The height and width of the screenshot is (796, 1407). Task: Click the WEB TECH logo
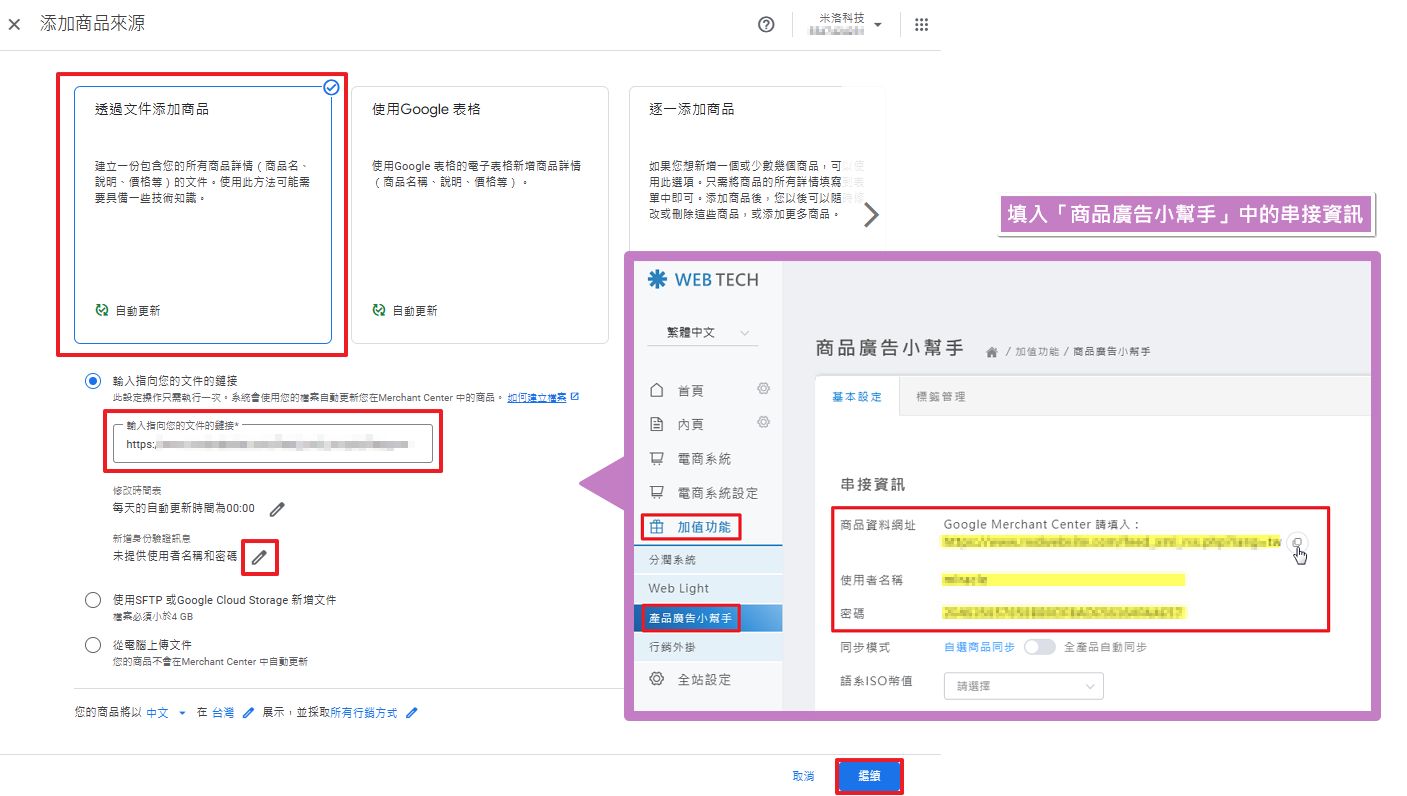pyautogui.click(x=705, y=279)
